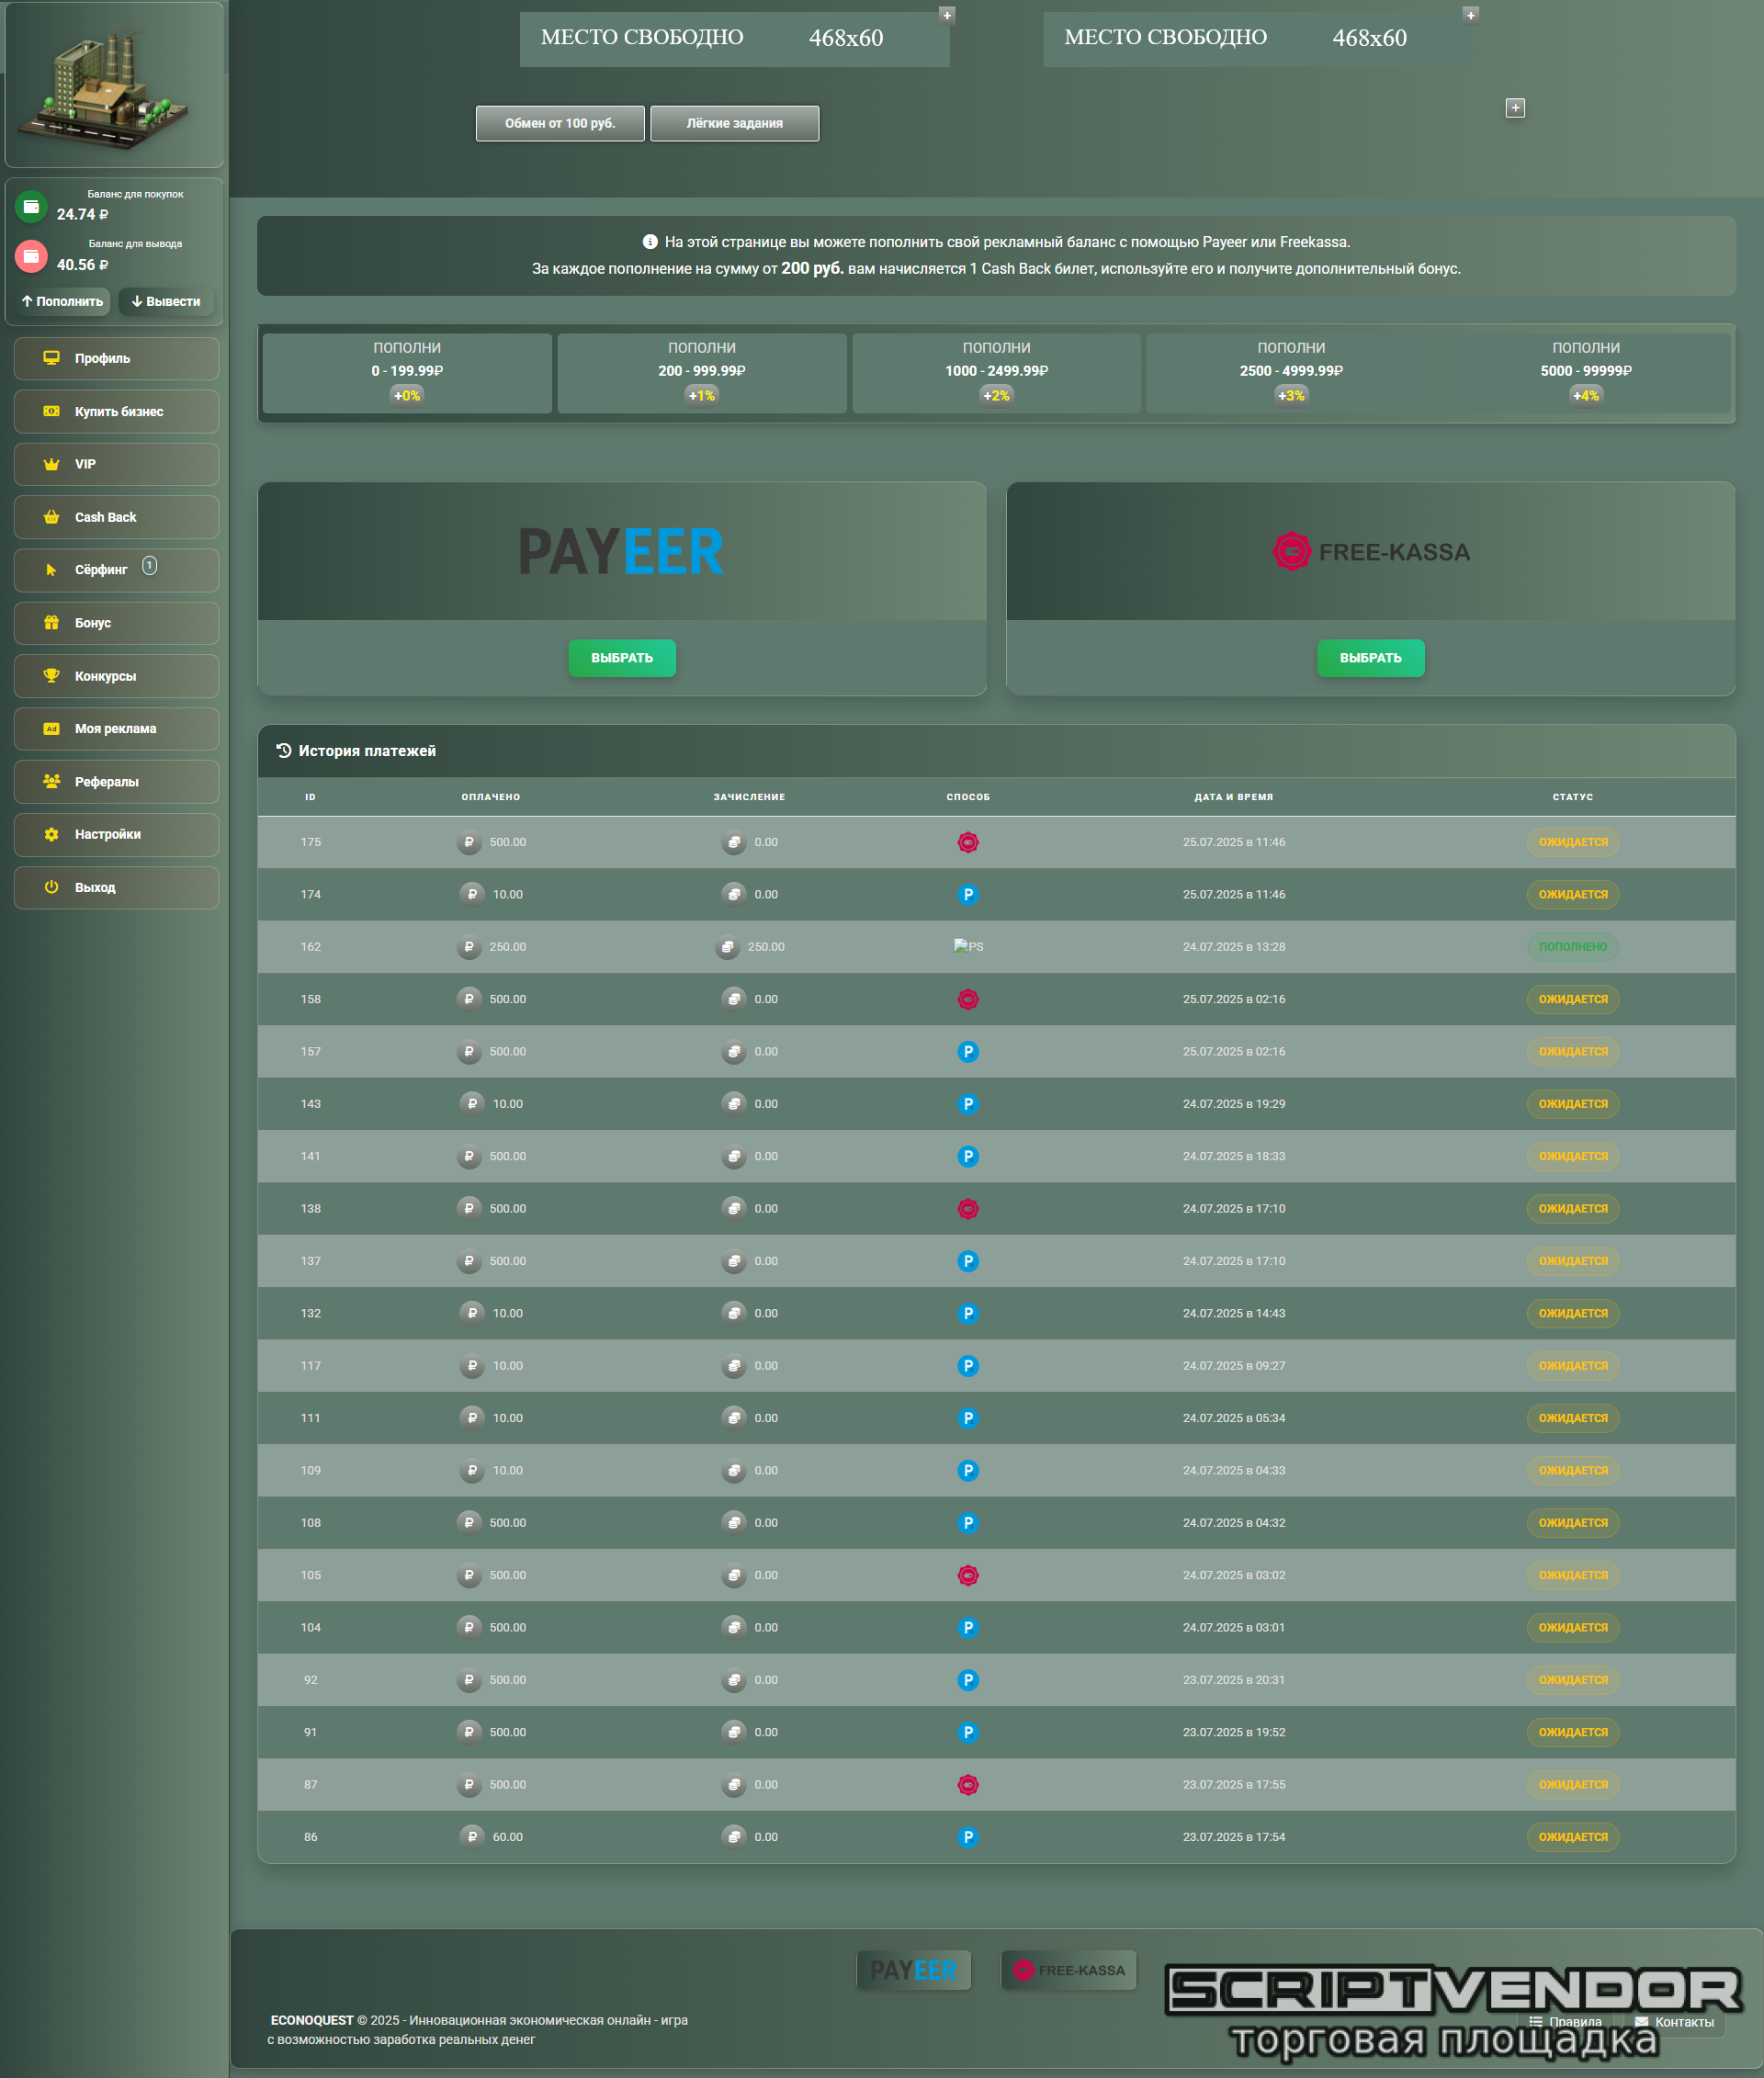Click the history icon beside История платежей
The height and width of the screenshot is (2078, 1764).
(284, 750)
